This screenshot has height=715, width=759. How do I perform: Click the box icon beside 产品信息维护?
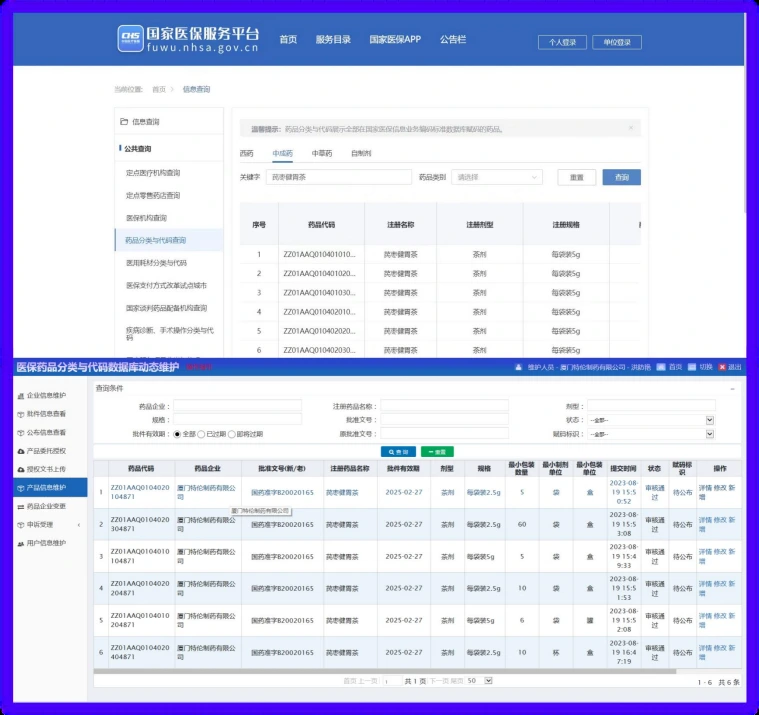21,488
